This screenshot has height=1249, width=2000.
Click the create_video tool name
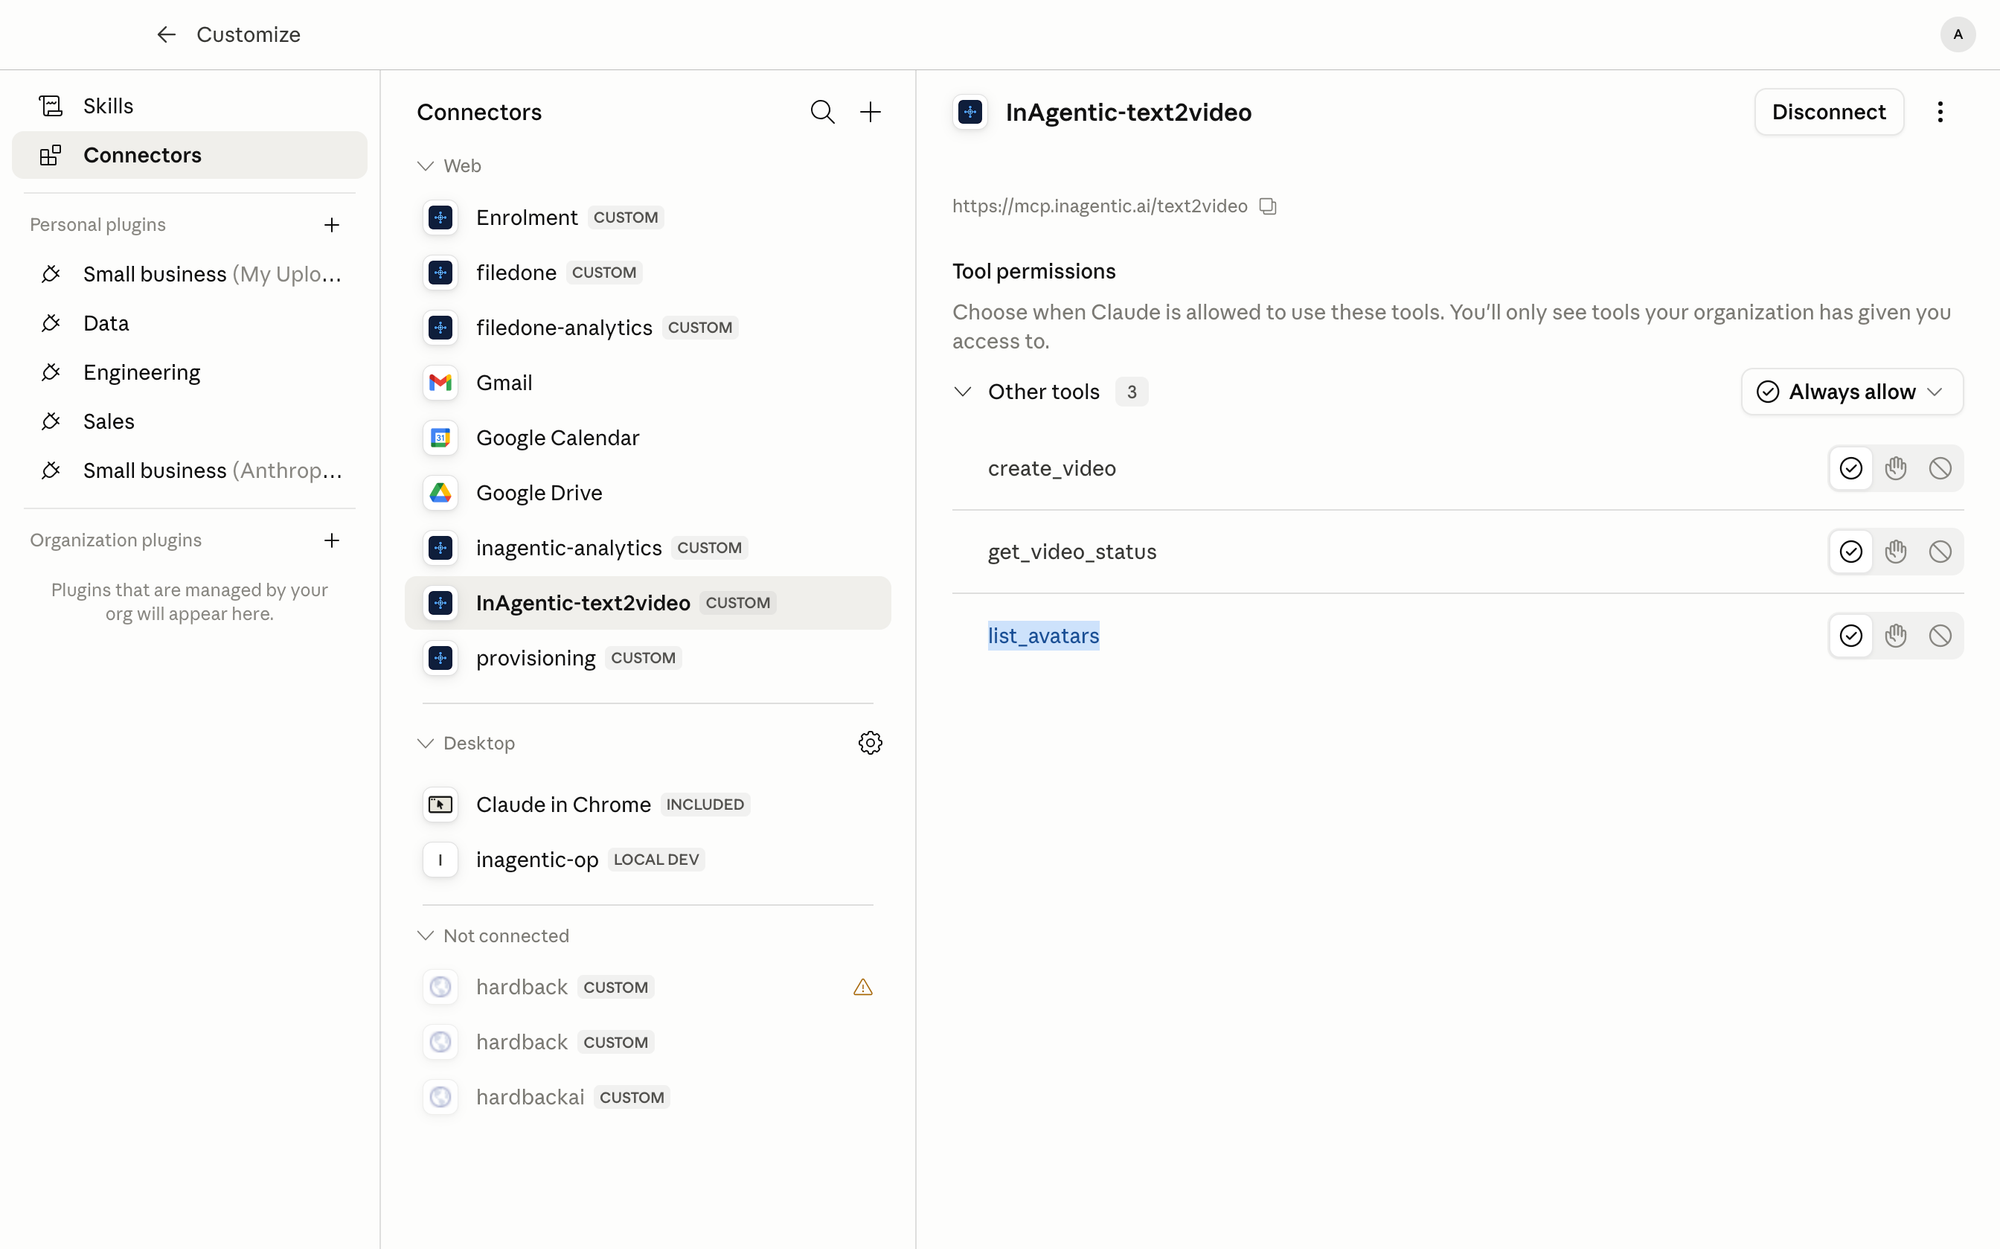point(1052,469)
